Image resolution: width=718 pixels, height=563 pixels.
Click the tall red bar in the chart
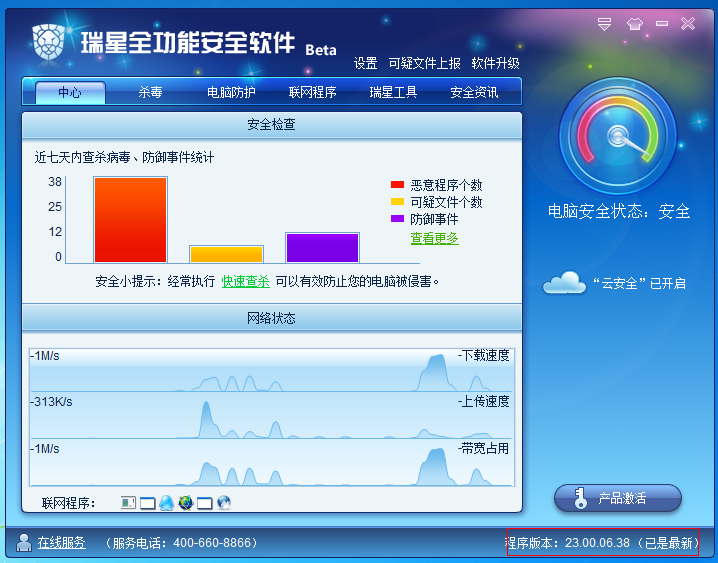click(x=131, y=220)
